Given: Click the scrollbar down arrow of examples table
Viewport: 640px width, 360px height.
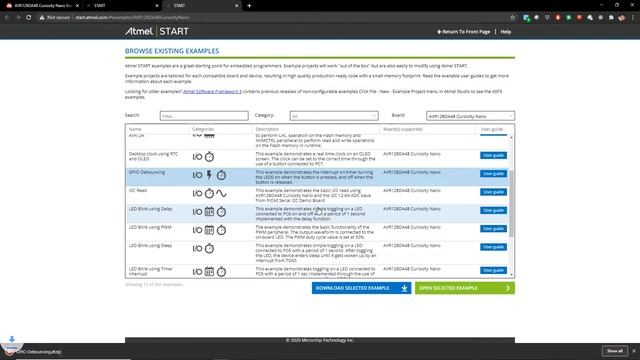Looking at the screenshot, I should (511, 275).
